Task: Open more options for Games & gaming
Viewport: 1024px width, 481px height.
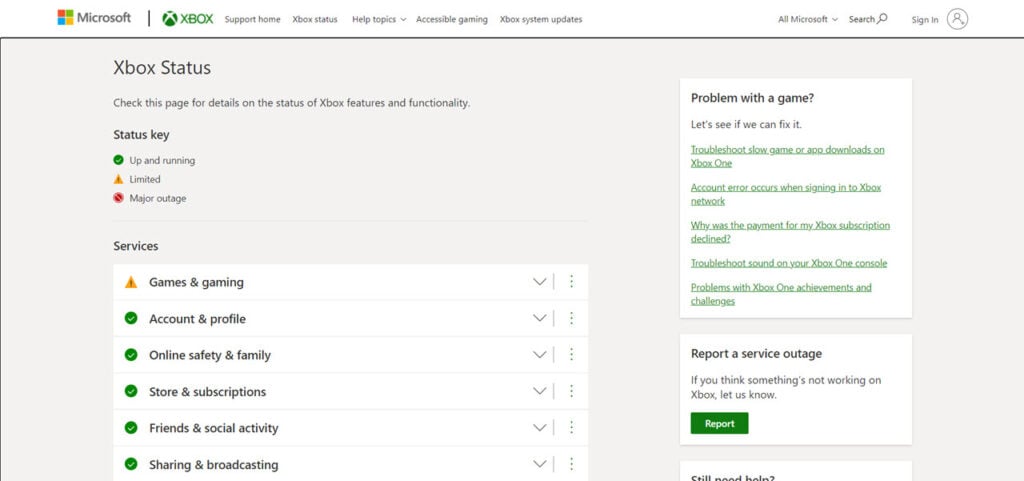Action: 571,281
